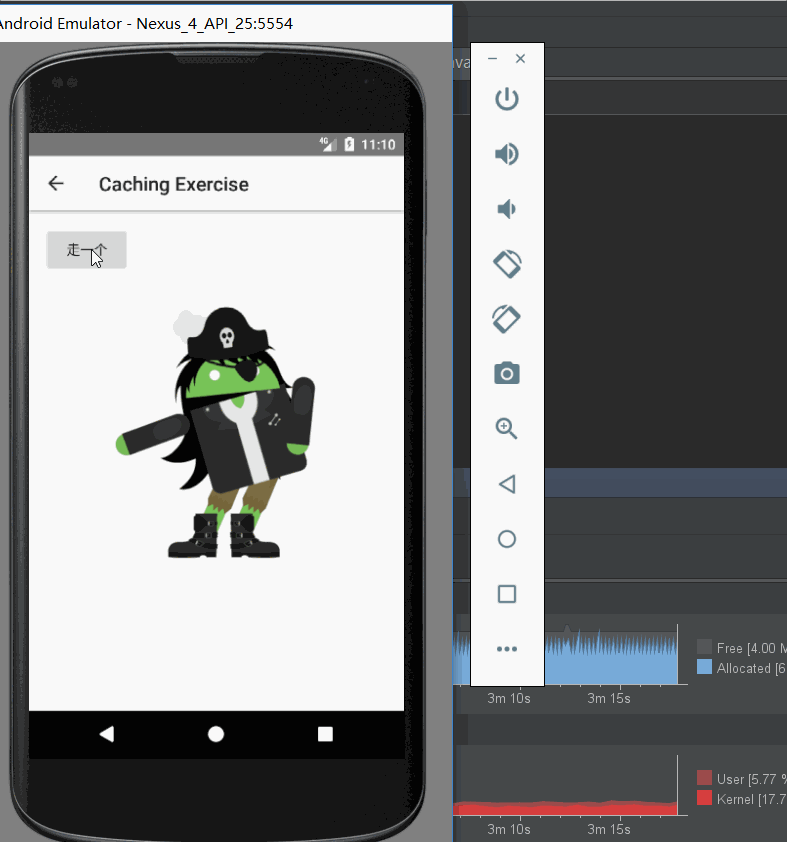Click the red CPU usage graph
787x842 pixels.
(565, 809)
